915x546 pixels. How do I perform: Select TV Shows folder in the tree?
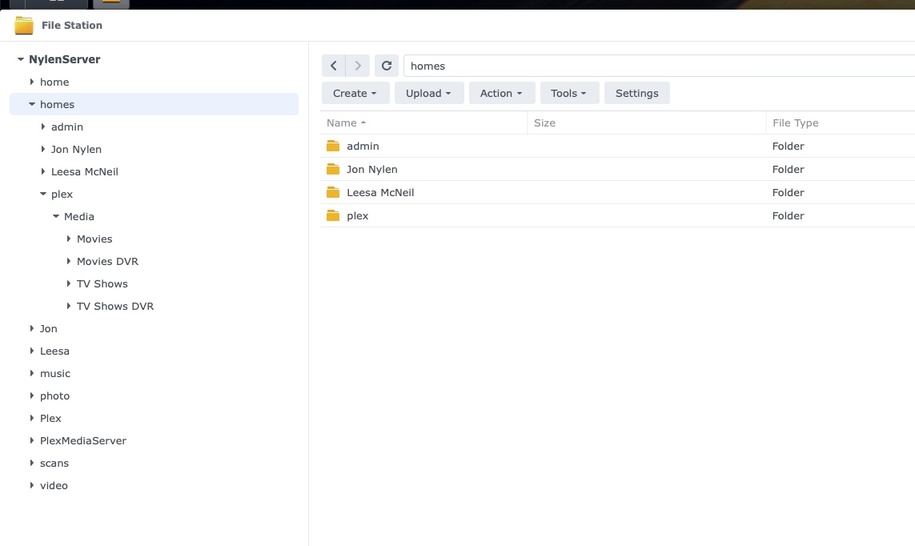click(102, 284)
